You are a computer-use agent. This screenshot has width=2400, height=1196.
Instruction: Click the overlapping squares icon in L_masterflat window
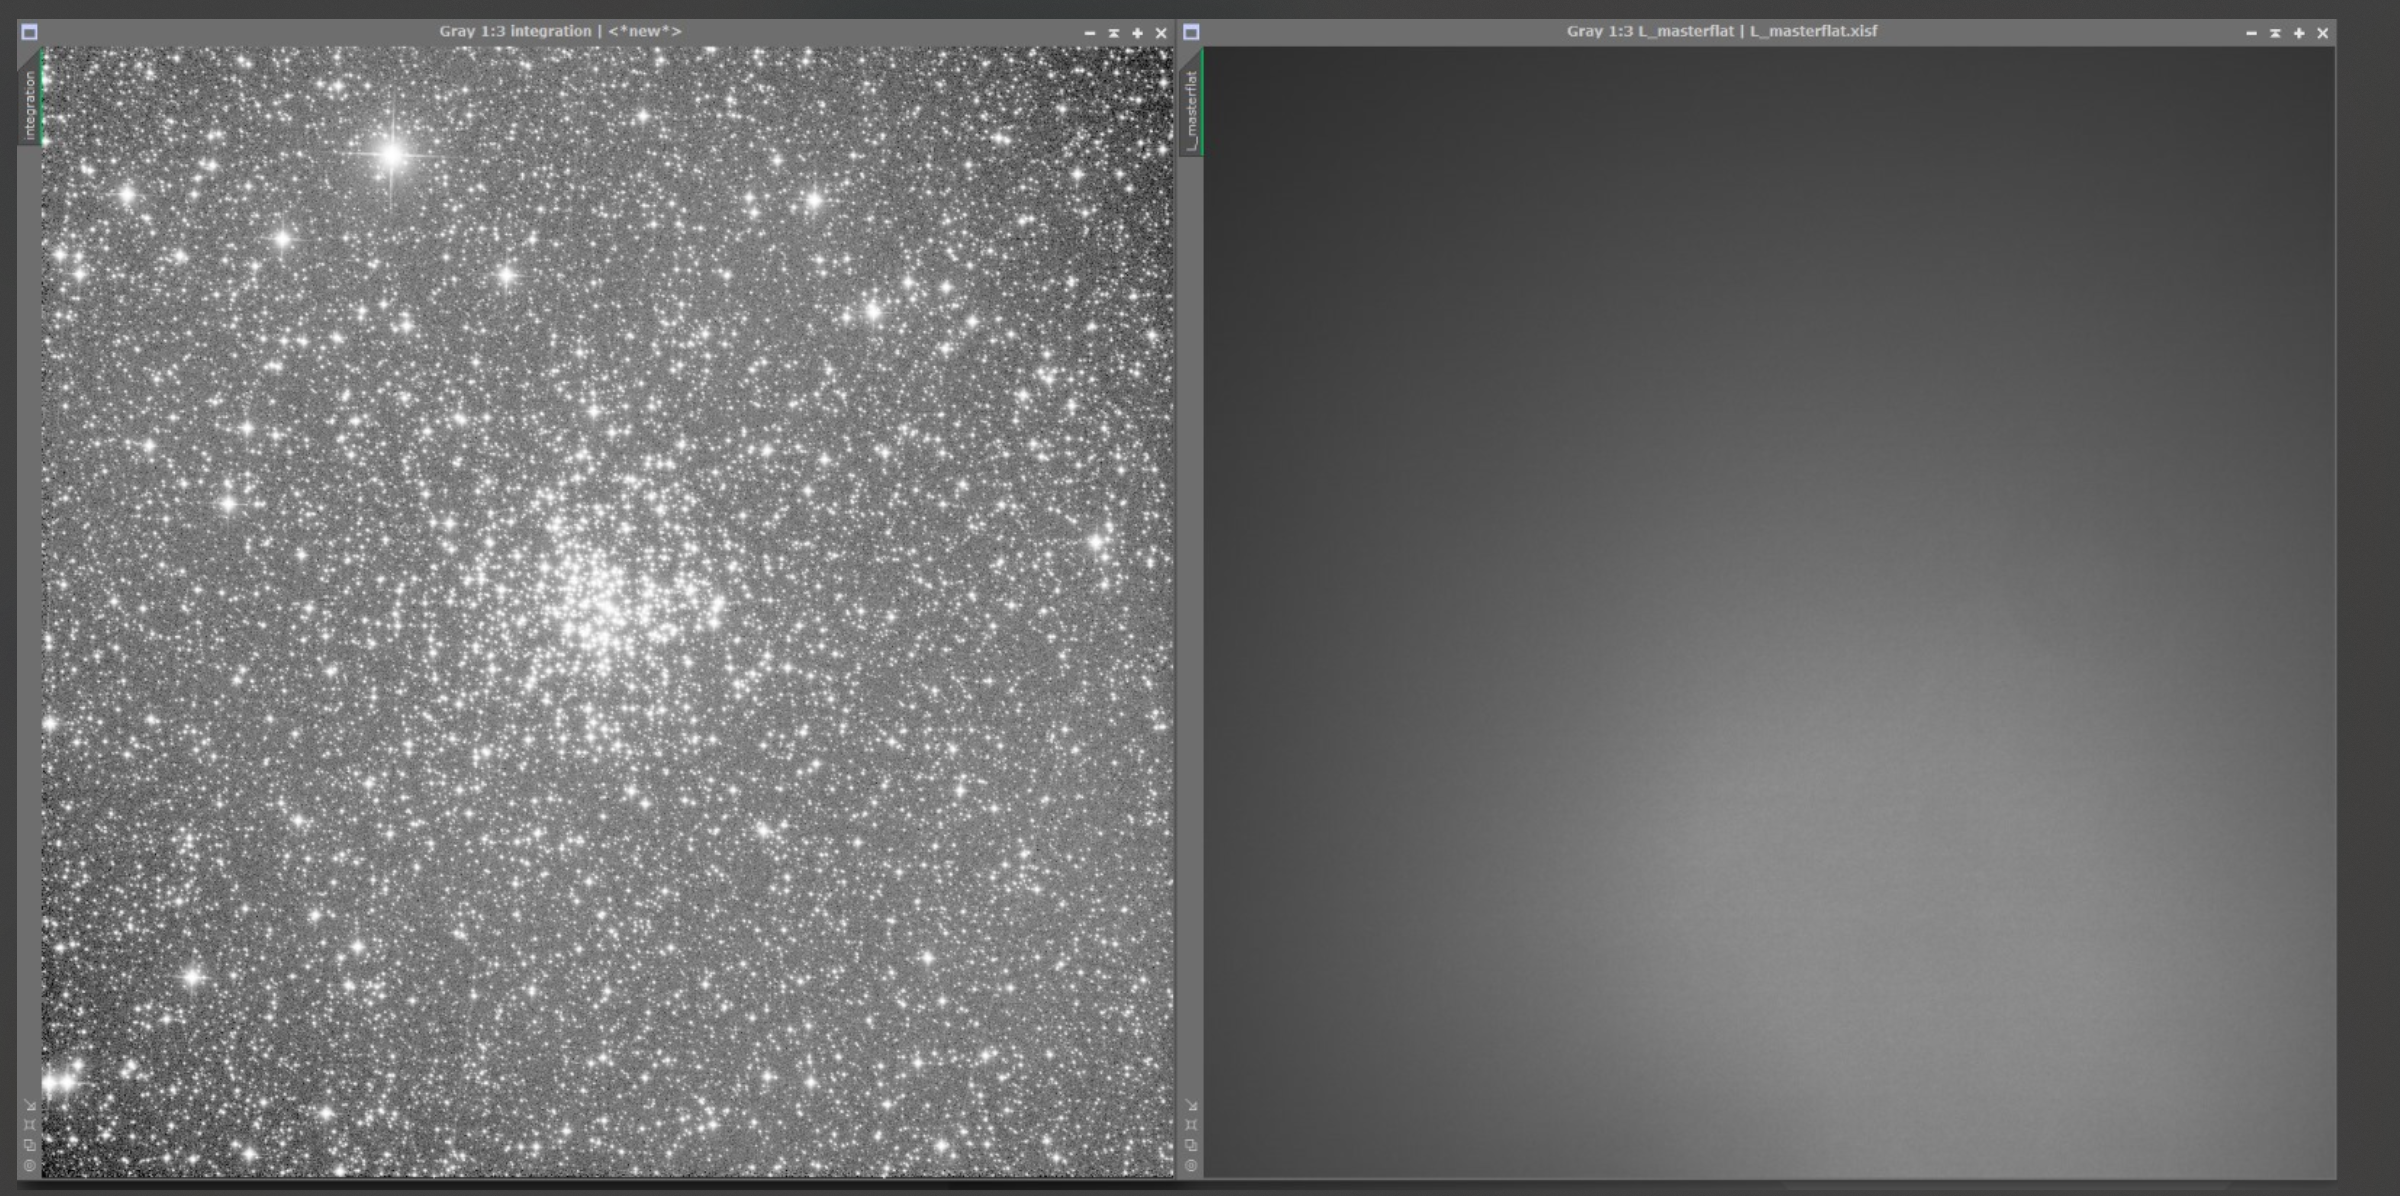1191,1145
